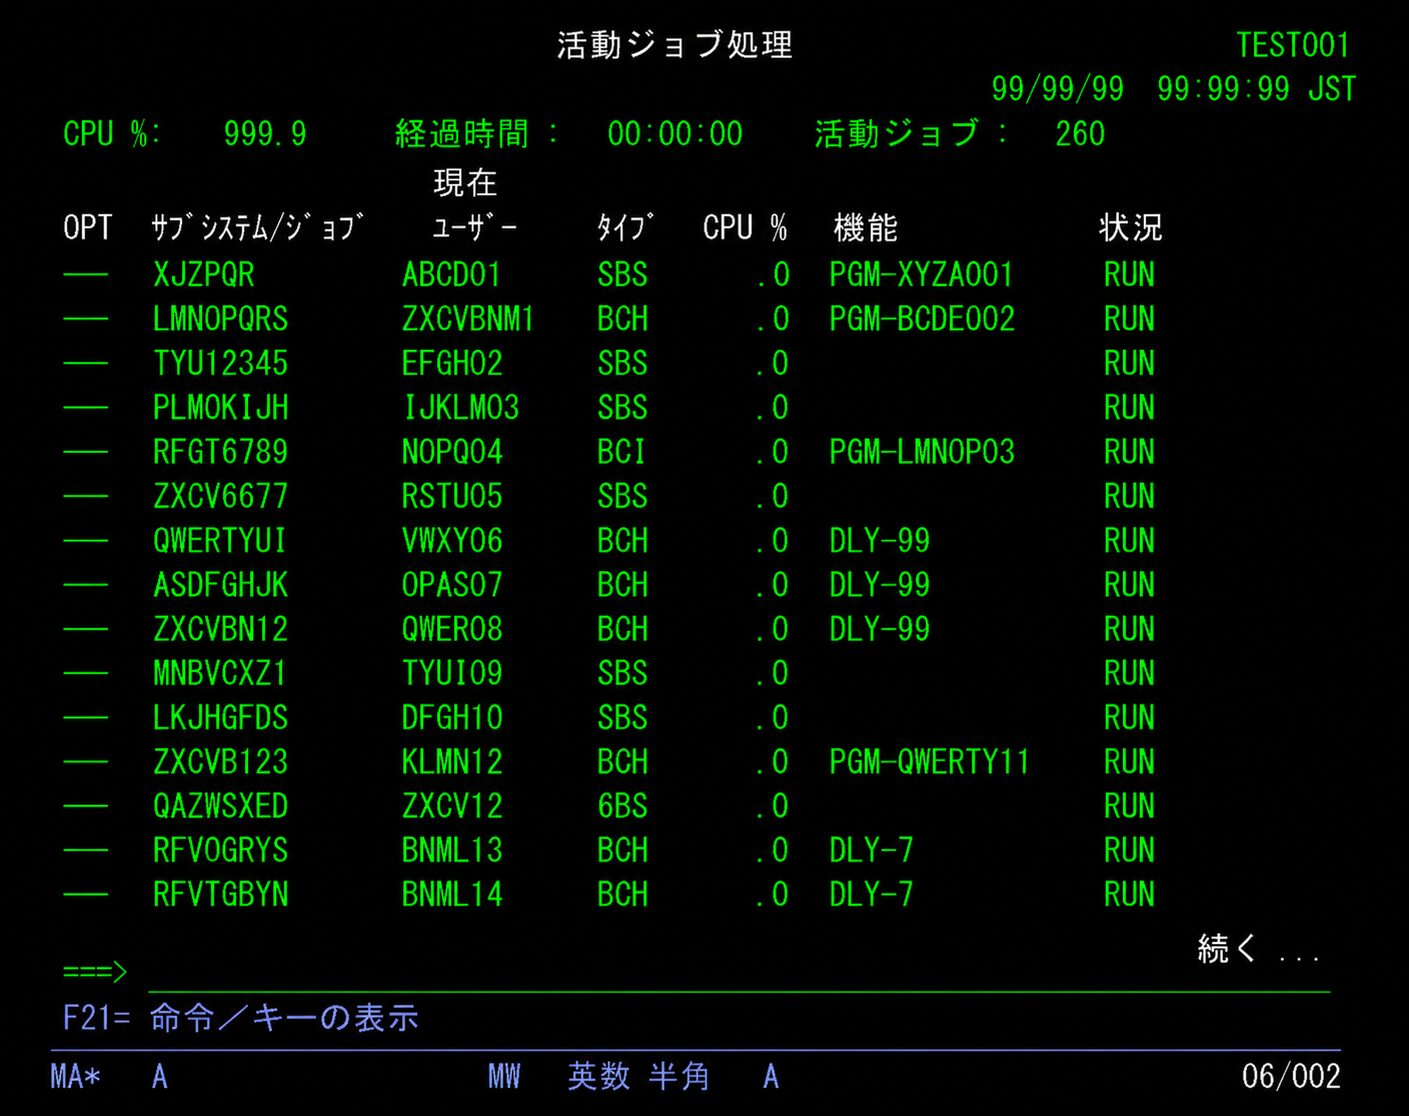Click the CPU % value 999.9
This screenshot has width=1409, height=1116.
(265, 134)
